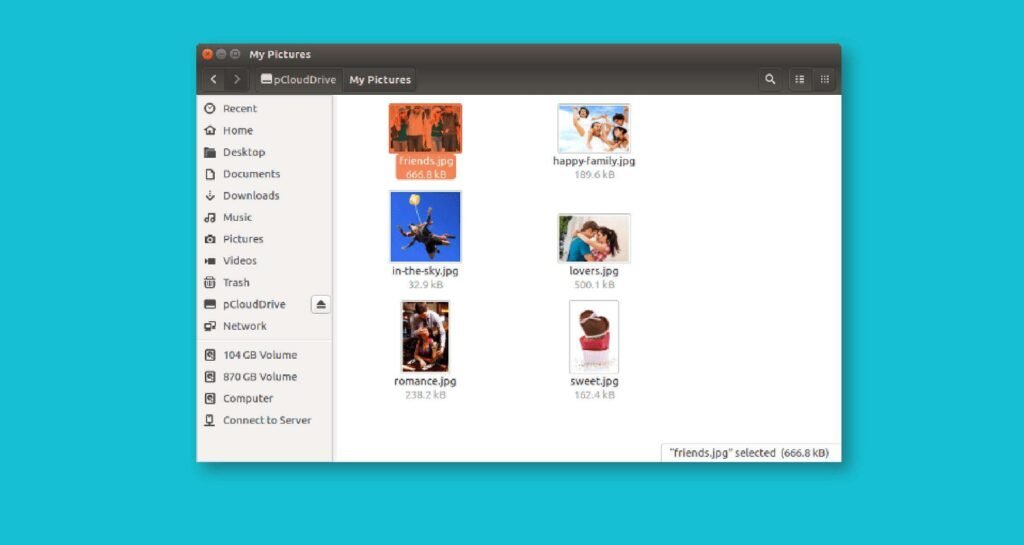Click the sweet.jpg file name
The image size is (1024, 545).
(594, 381)
